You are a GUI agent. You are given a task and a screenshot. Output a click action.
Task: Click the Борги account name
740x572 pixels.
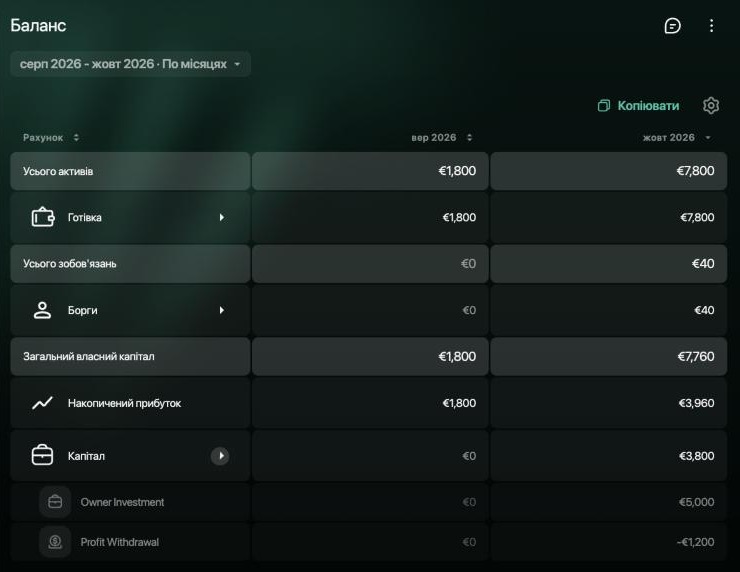83,311
